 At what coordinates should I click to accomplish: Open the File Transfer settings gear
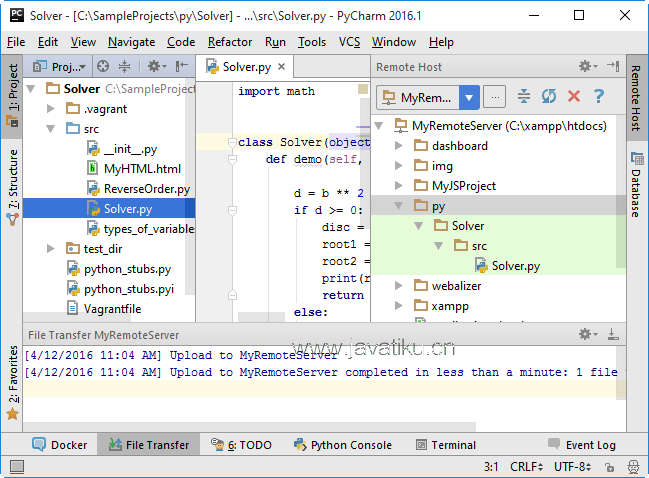587,334
